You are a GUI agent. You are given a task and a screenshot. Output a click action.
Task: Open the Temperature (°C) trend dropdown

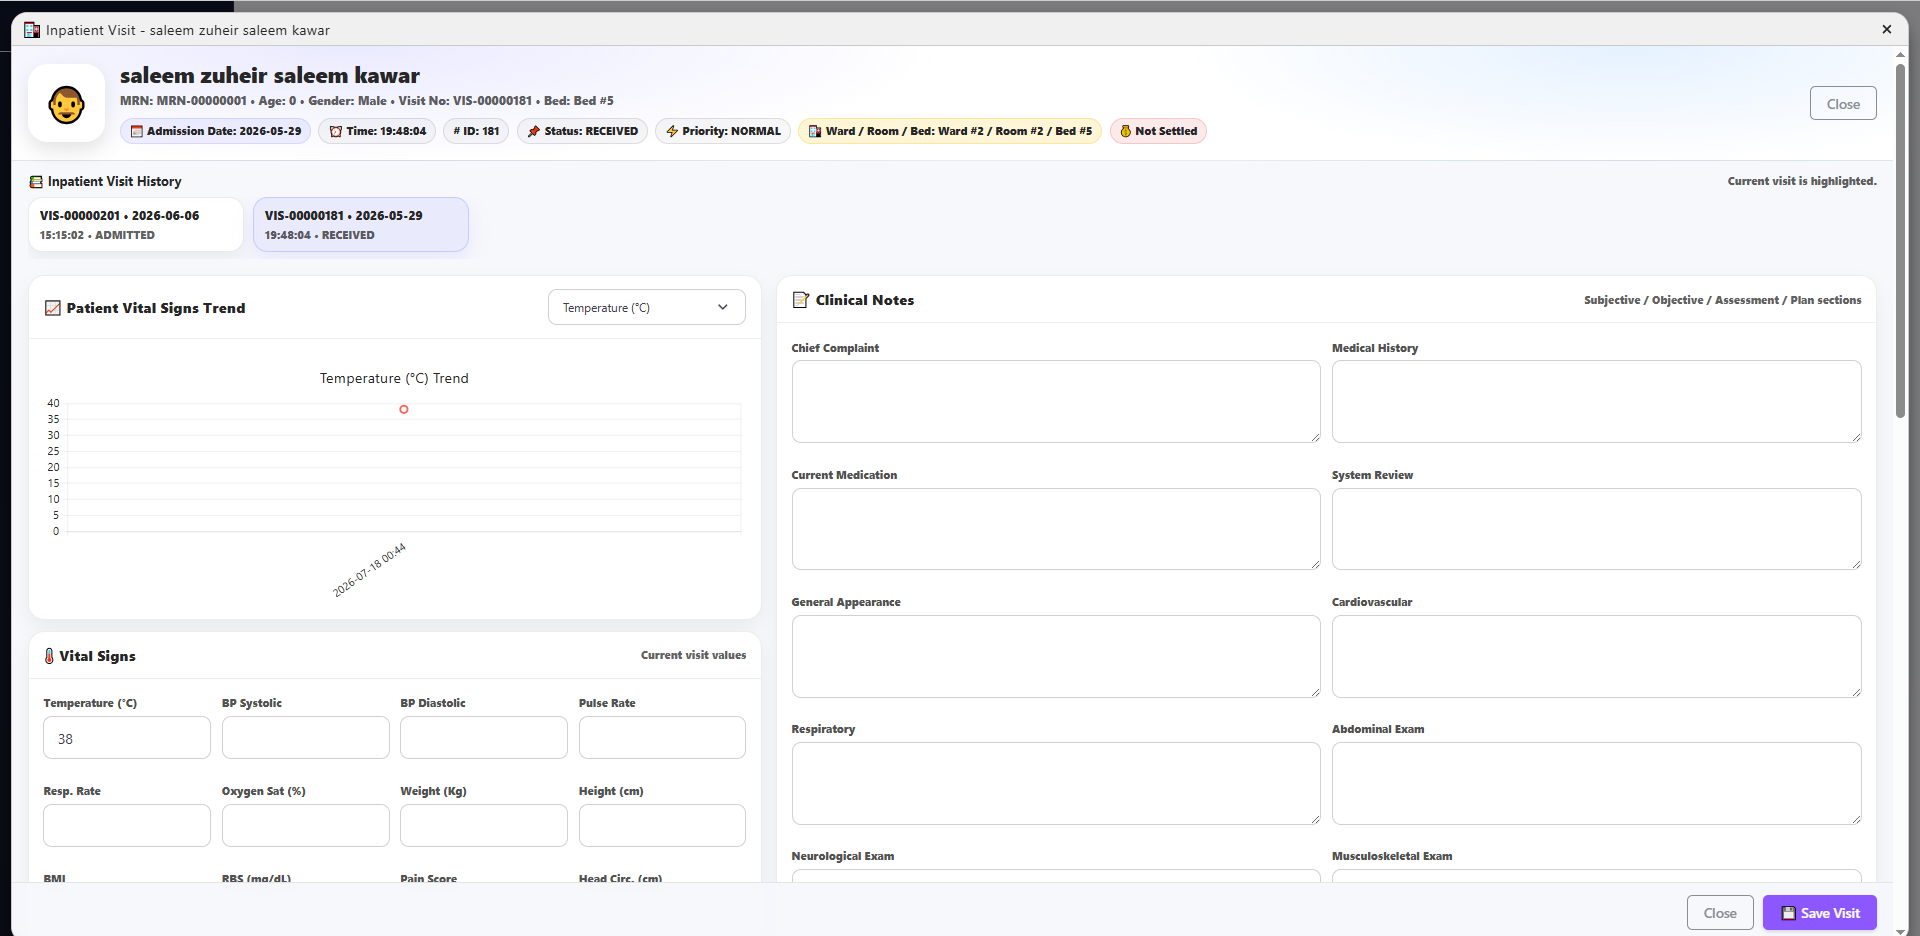647,308
